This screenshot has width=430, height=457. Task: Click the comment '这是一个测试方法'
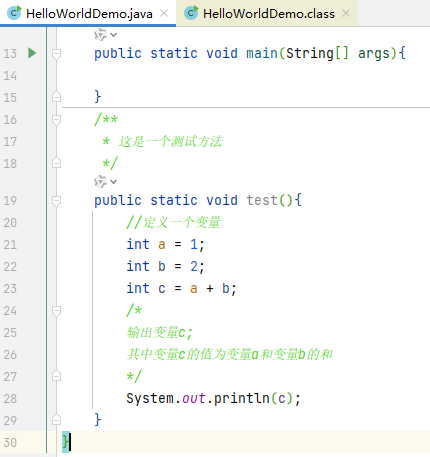pyautogui.click(x=171, y=142)
